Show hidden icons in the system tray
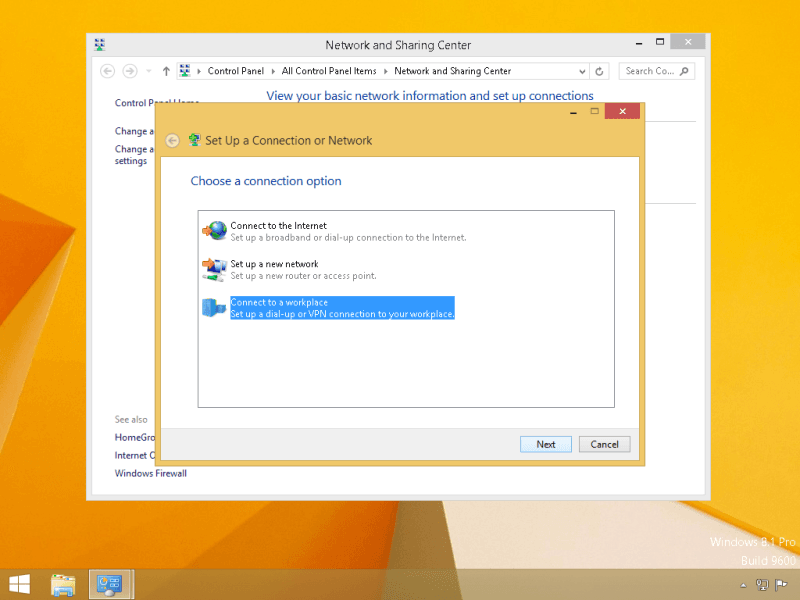This screenshot has width=800, height=600. coord(743,585)
